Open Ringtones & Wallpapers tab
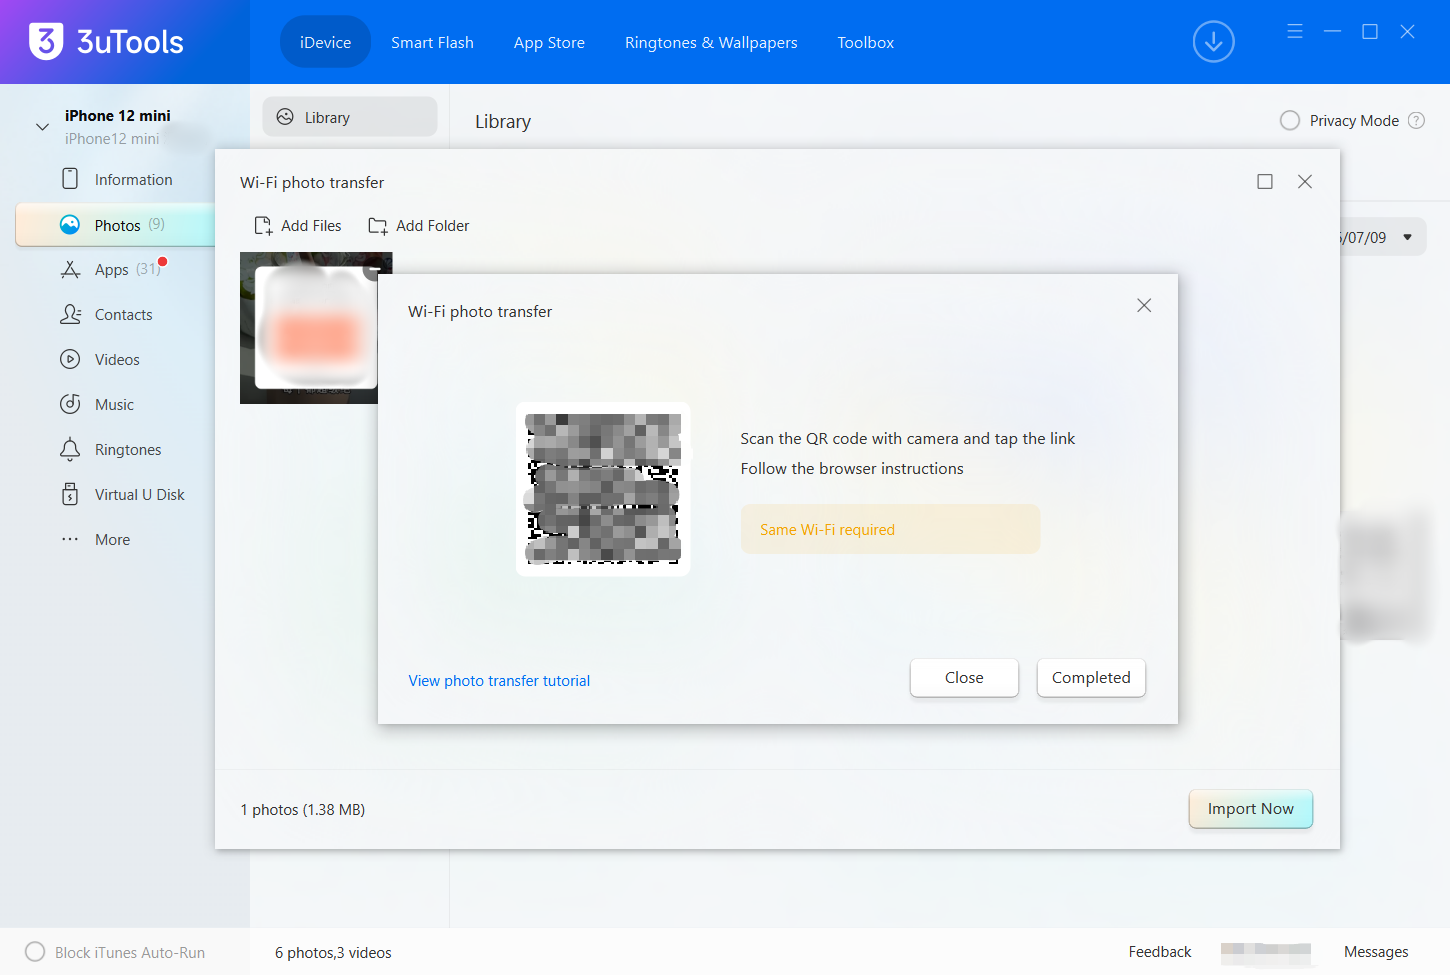 point(711,42)
